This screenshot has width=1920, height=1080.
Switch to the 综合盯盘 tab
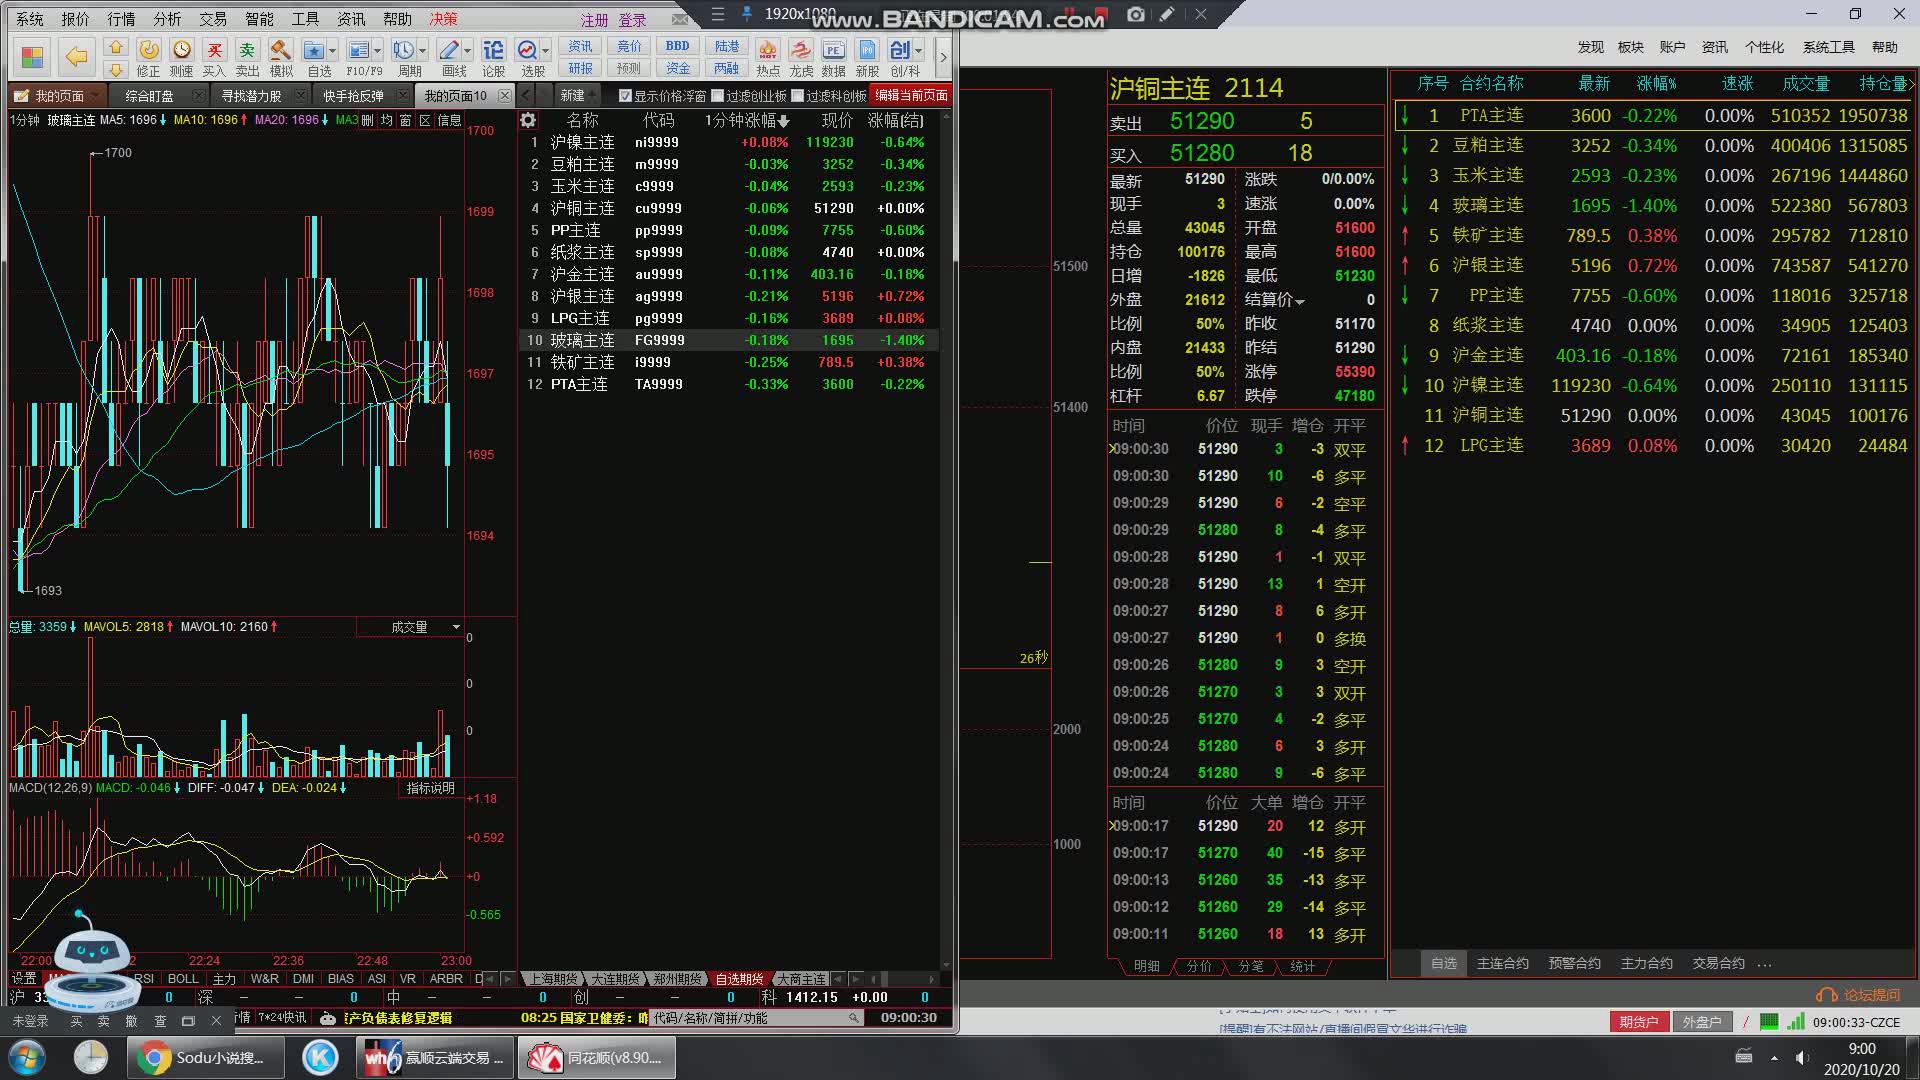(149, 96)
